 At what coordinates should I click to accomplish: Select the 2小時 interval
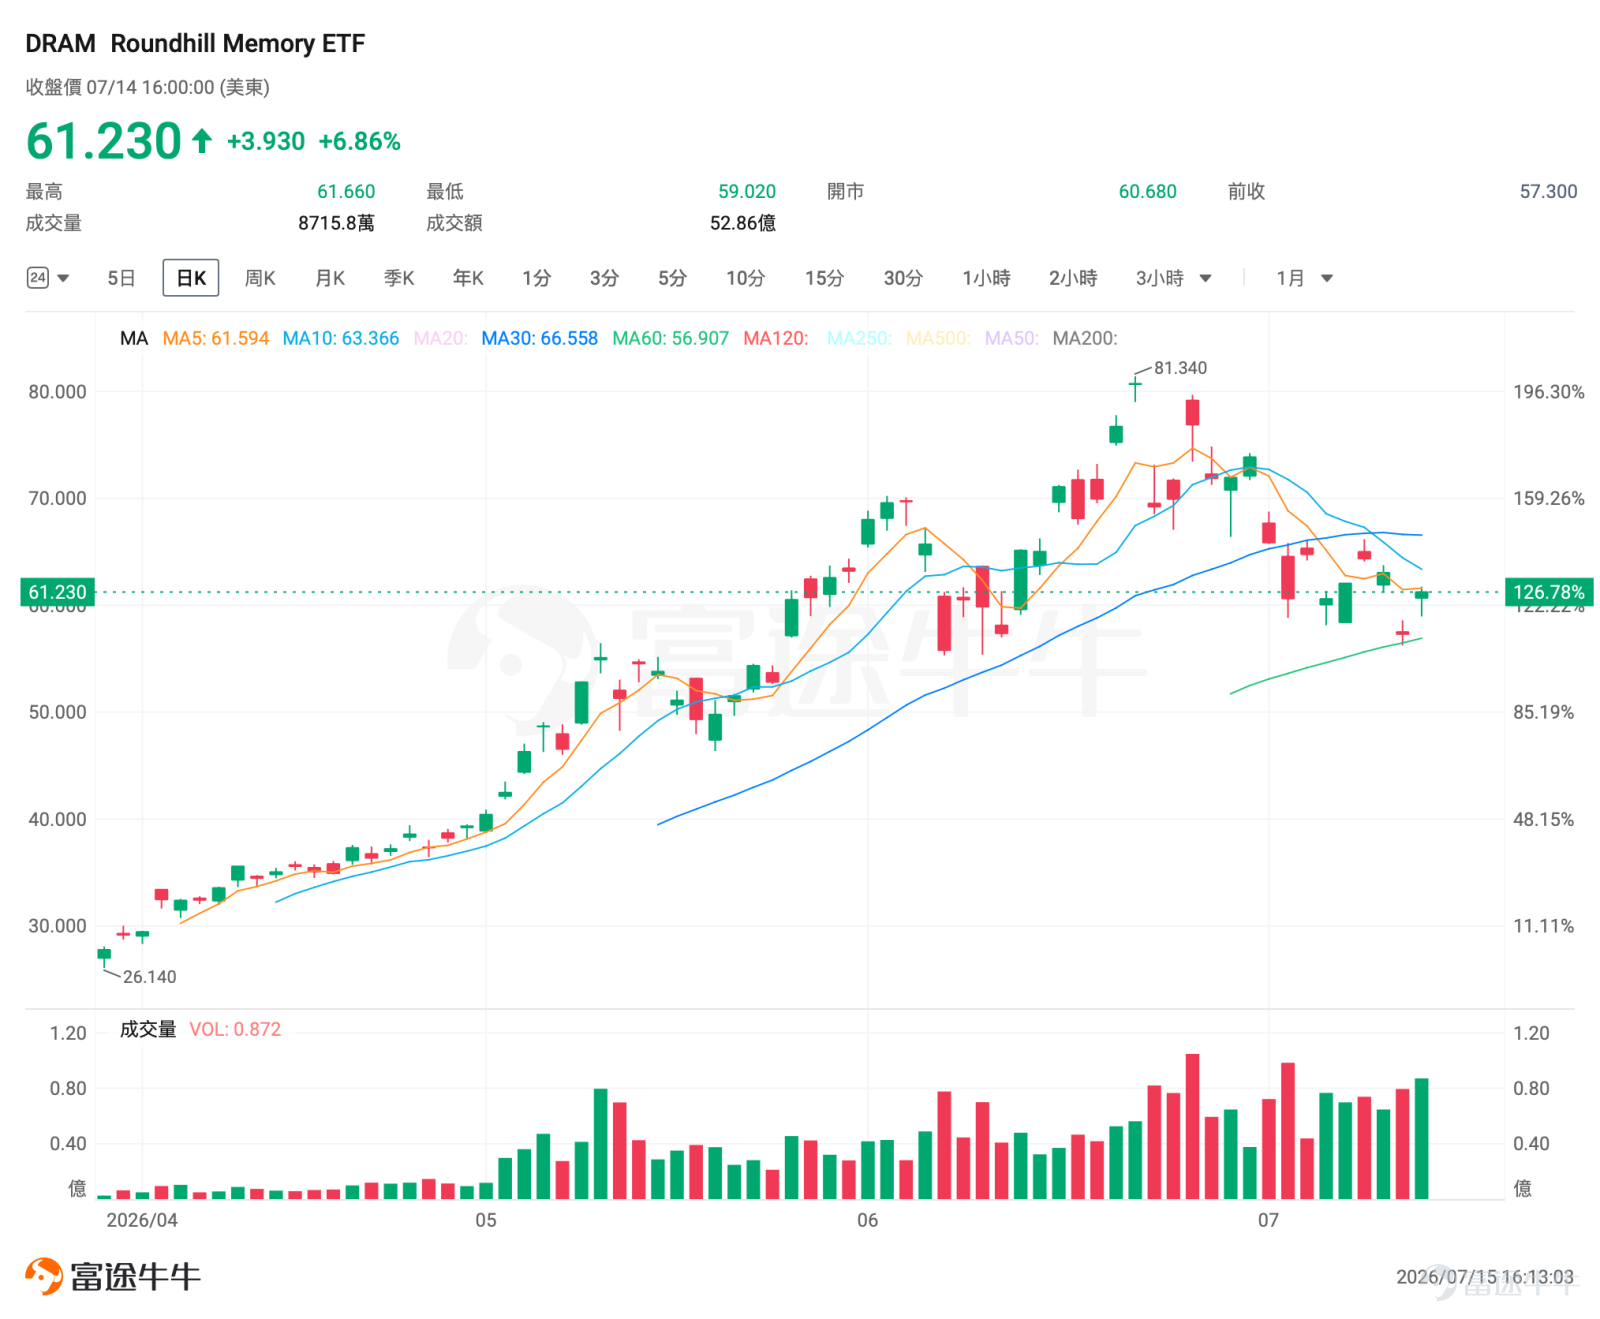(x=1073, y=278)
